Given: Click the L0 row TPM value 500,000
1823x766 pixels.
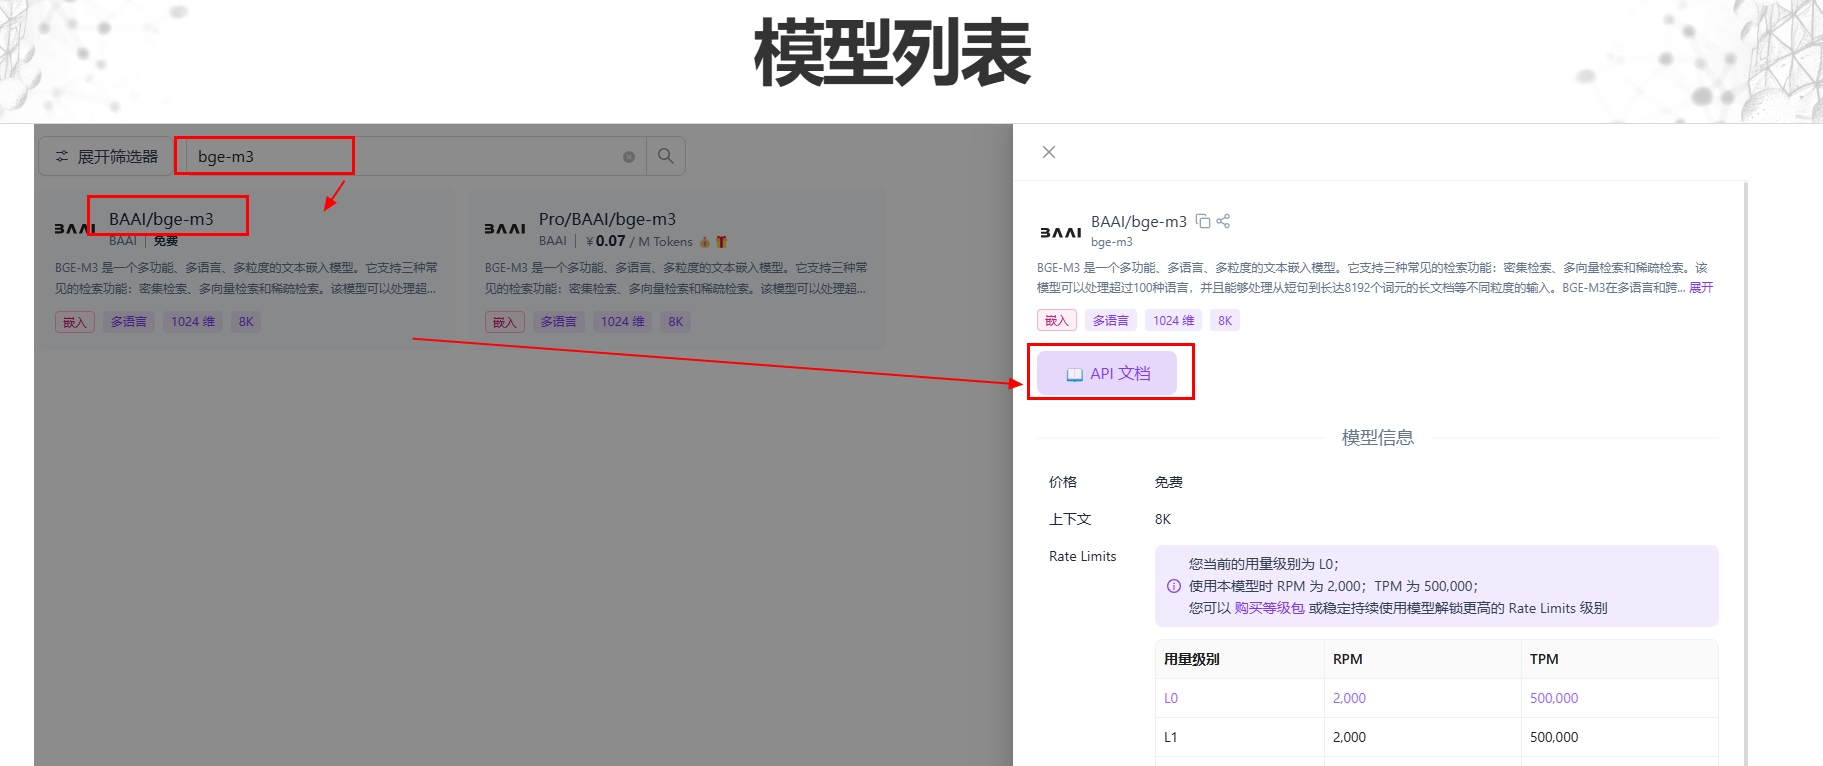Looking at the screenshot, I should point(1554,698).
